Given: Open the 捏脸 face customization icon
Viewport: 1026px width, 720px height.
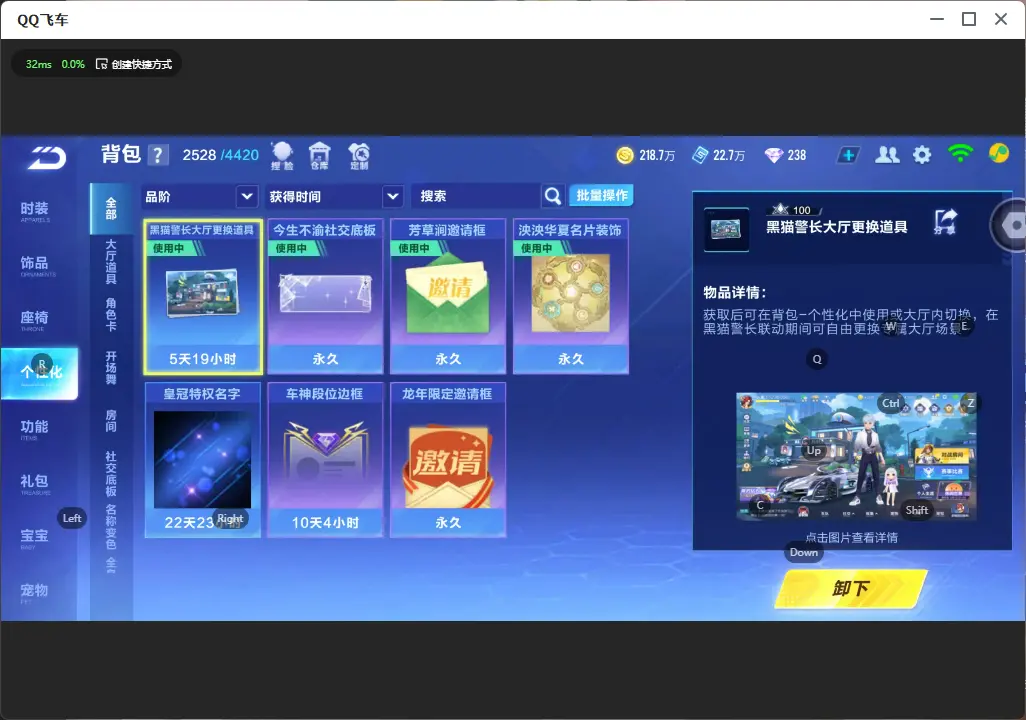Looking at the screenshot, I should [x=282, y=156].
